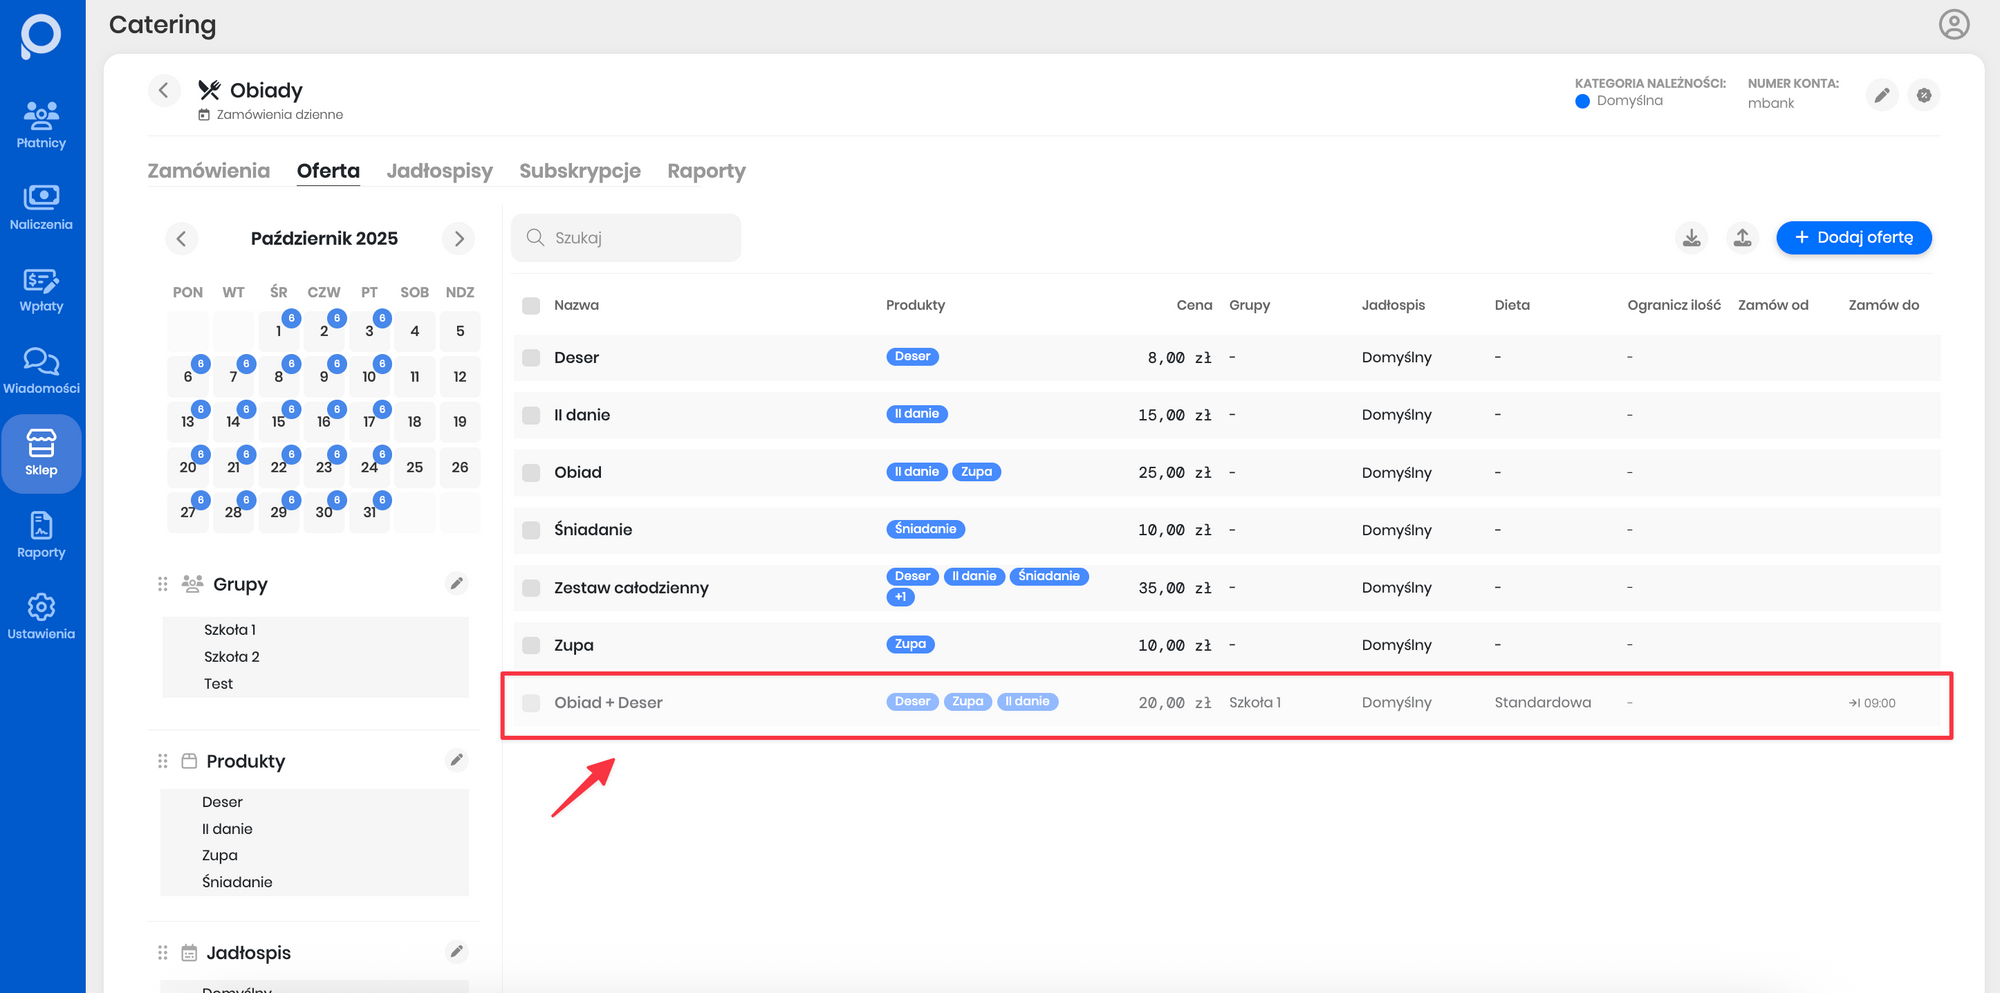2000x993 pixels.
Task: Edit the Grupy list with pencil icon
Action: [x=456, y=584]
